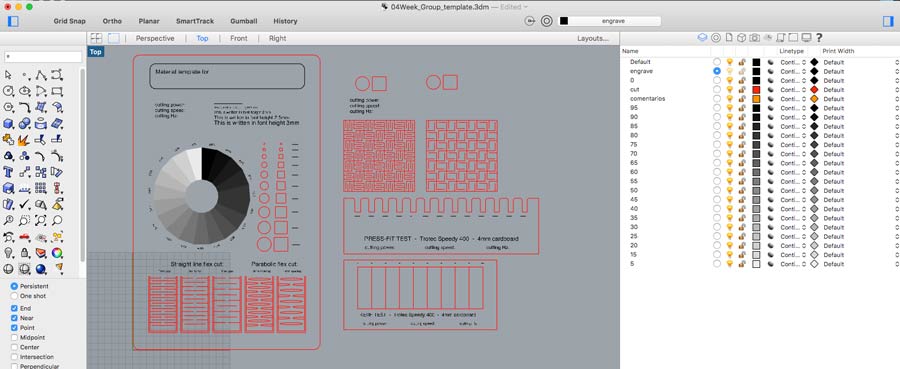
Task: Change print color diamond of cut layer
Action: (x=814, y=90)
